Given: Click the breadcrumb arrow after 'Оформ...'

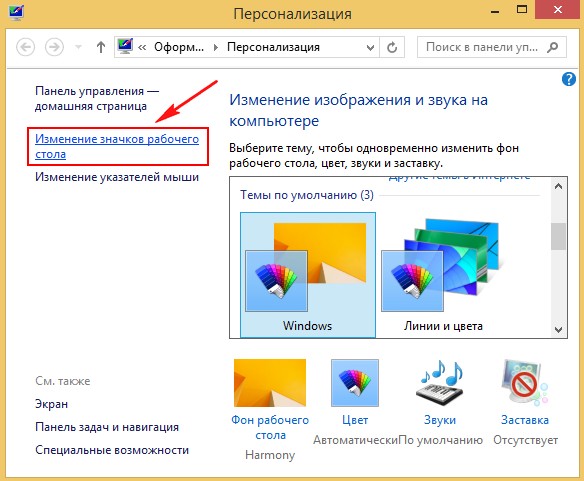Looking at the screenshot, I should 216,48.
